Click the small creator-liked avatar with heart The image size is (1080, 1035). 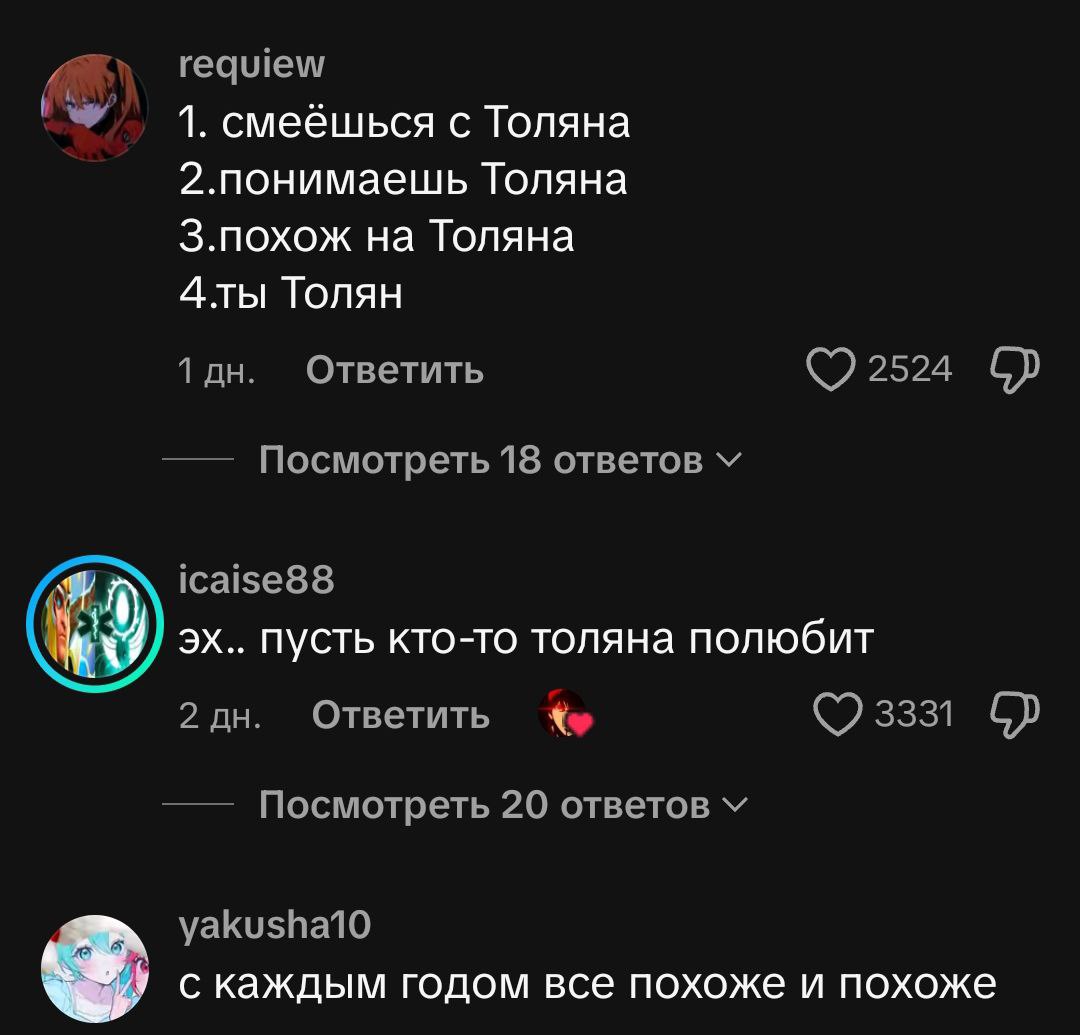click(x=565, y=713)
